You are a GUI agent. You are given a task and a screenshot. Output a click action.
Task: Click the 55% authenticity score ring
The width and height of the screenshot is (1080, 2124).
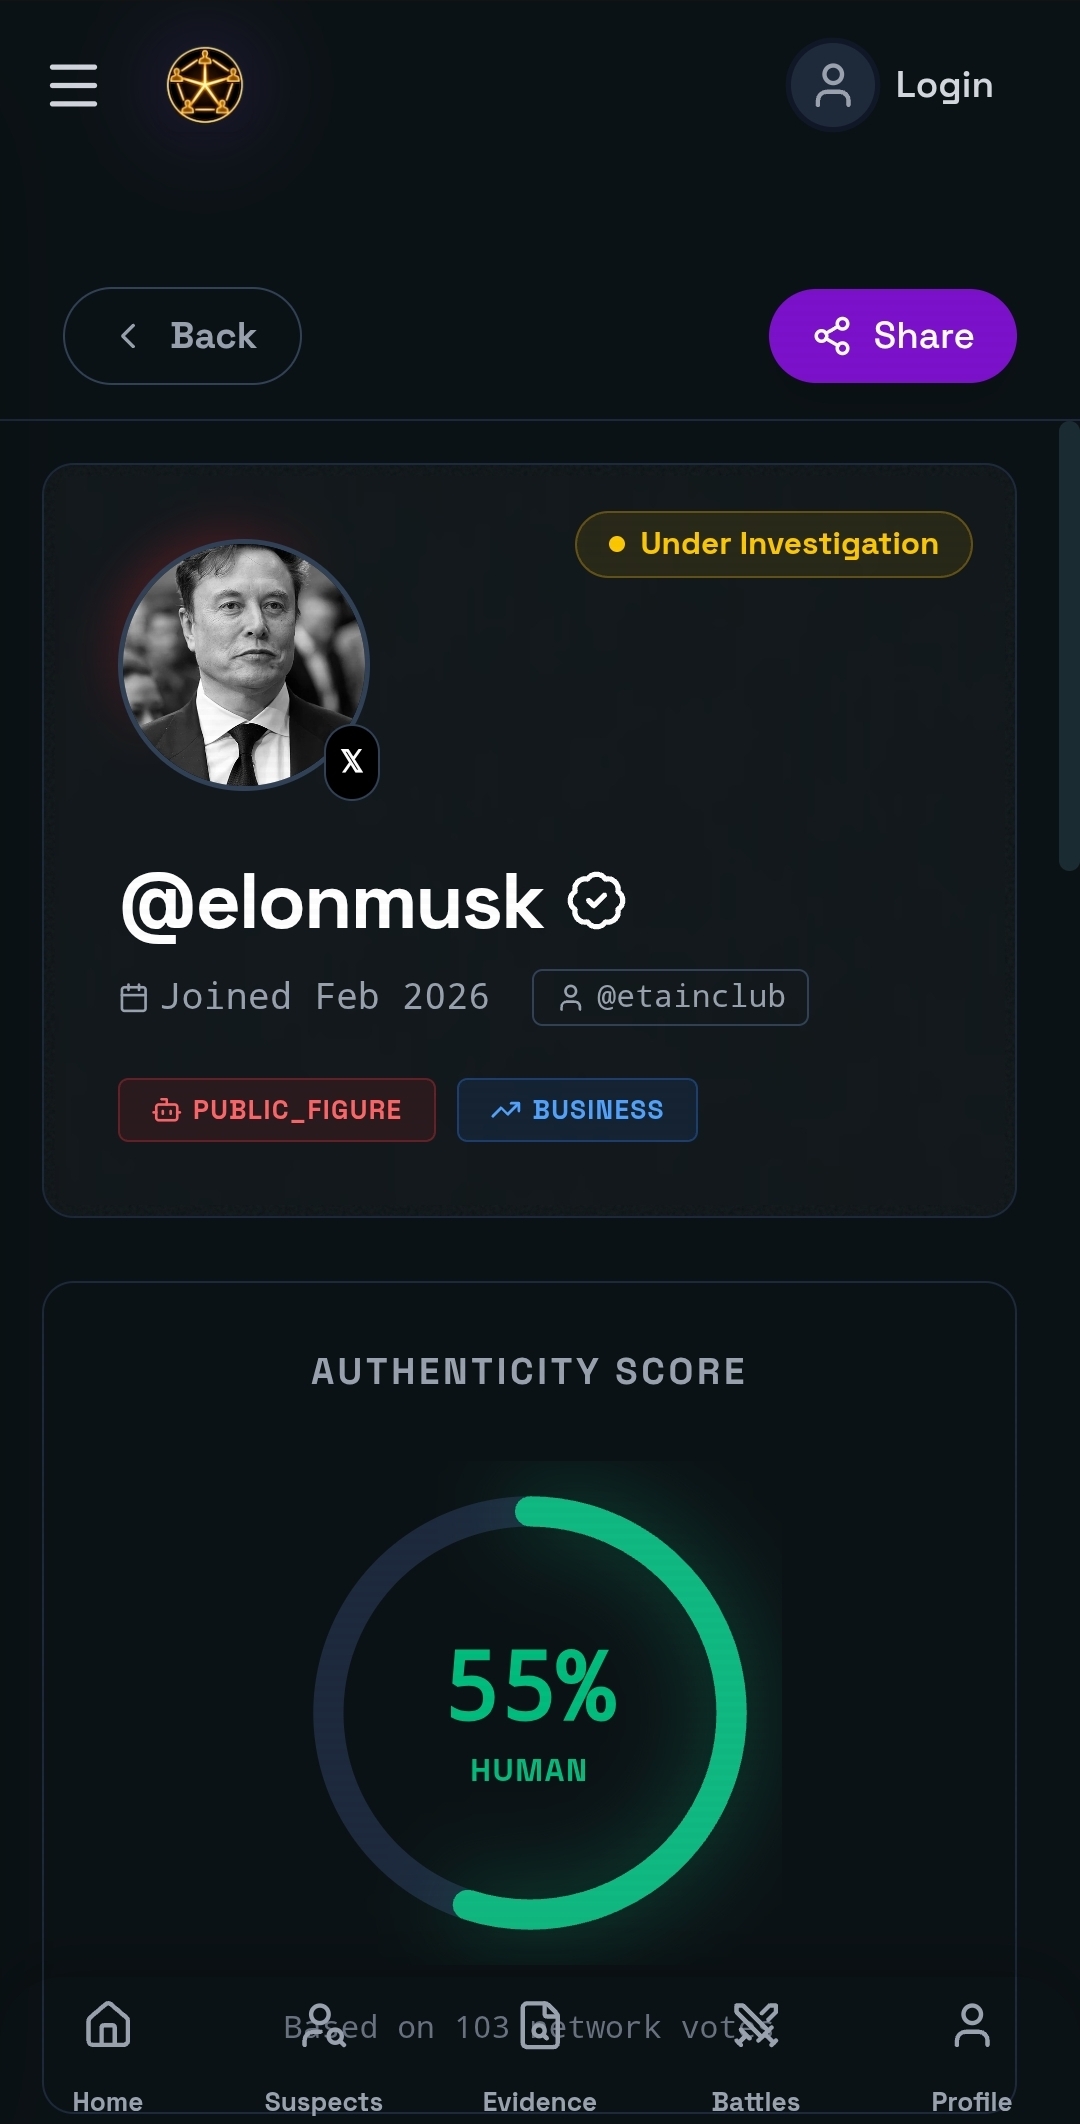tap(530, 1712)
